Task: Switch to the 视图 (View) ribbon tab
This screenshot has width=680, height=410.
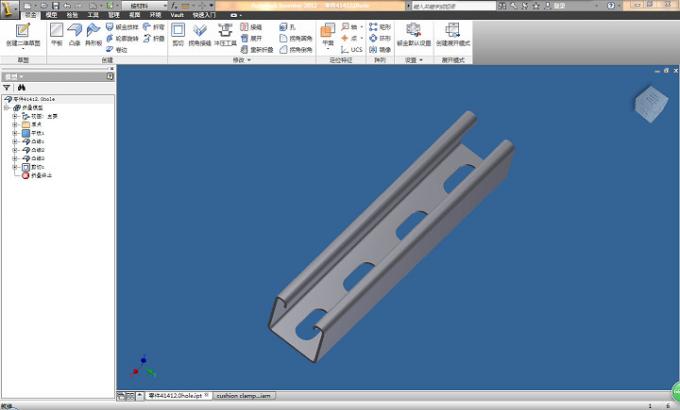Action: pos(135,15)
